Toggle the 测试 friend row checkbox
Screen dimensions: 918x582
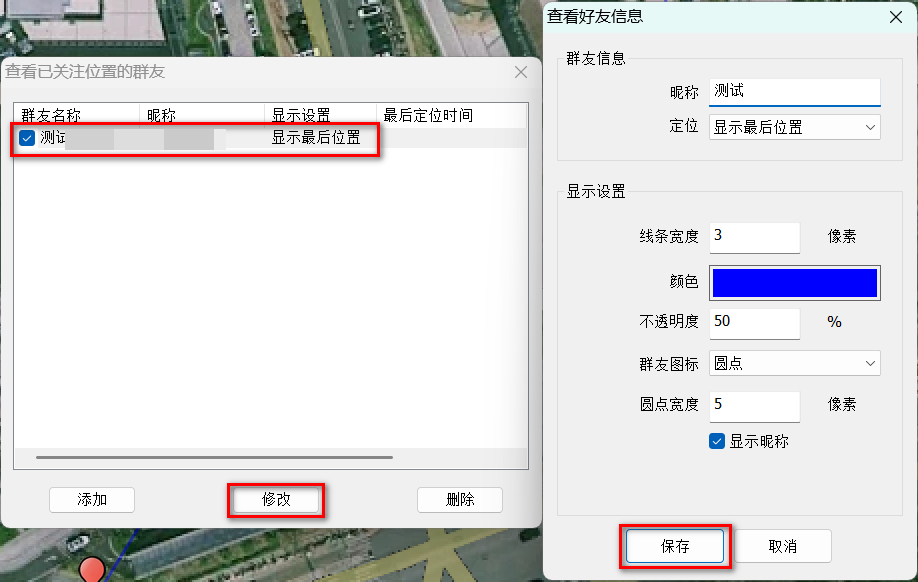[x=27, y=138]
